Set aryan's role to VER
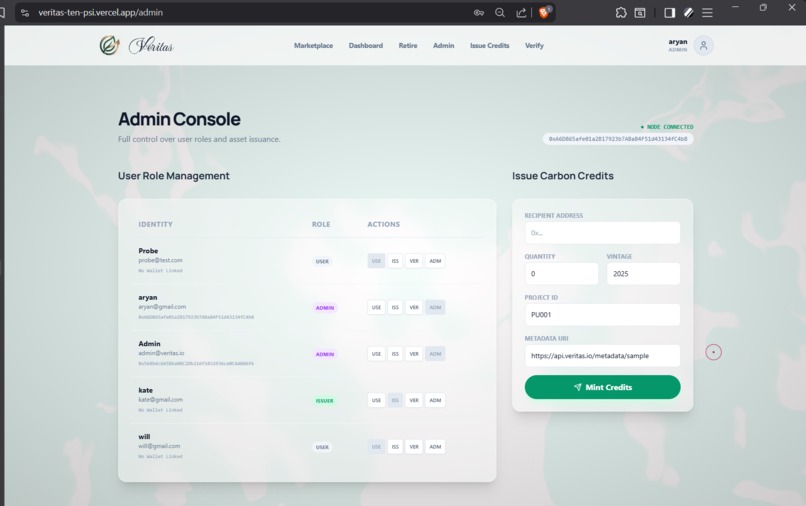The height and width of the screenshot is (506, 806). pyautogui.click(x=414, y=308)
